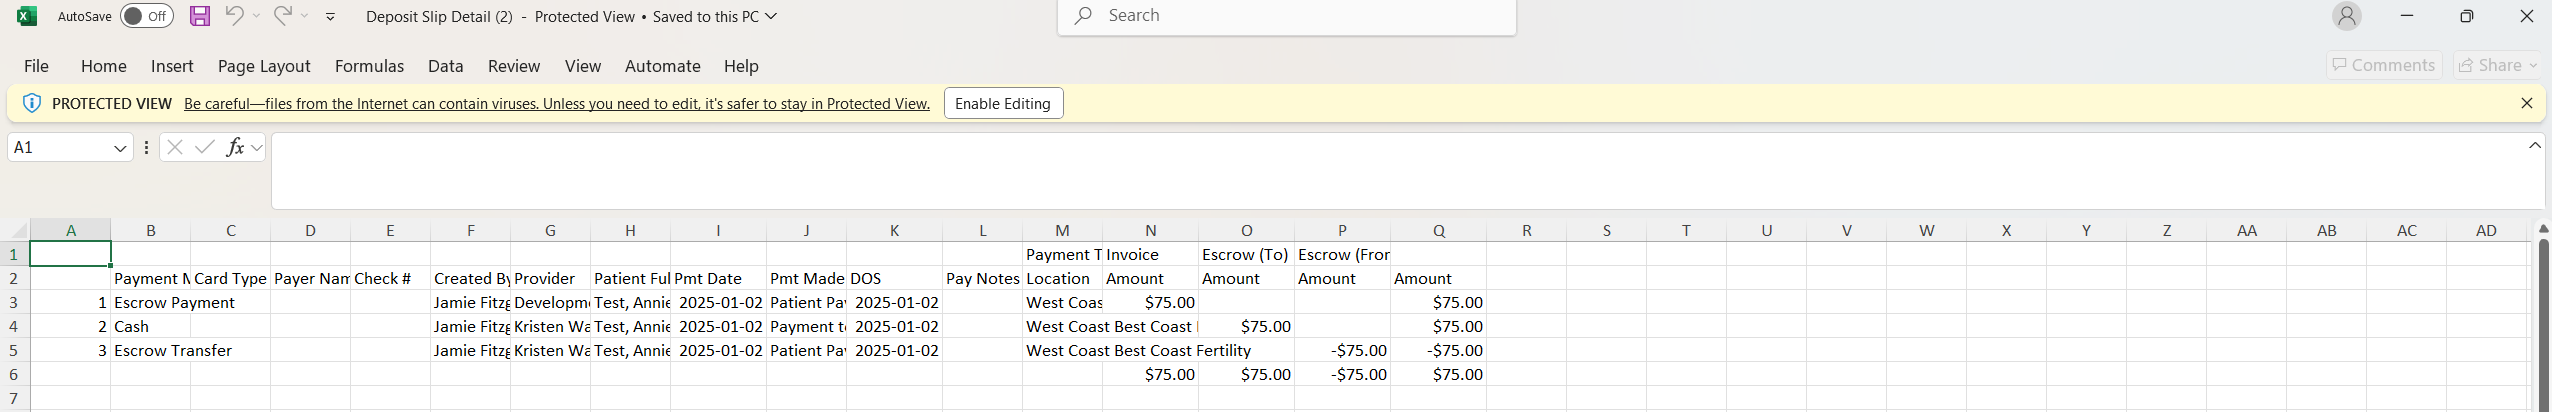This screenshot has width=2552, height=412.
Task: Click the Save icon in title bar
Action: tap(200, 16)
